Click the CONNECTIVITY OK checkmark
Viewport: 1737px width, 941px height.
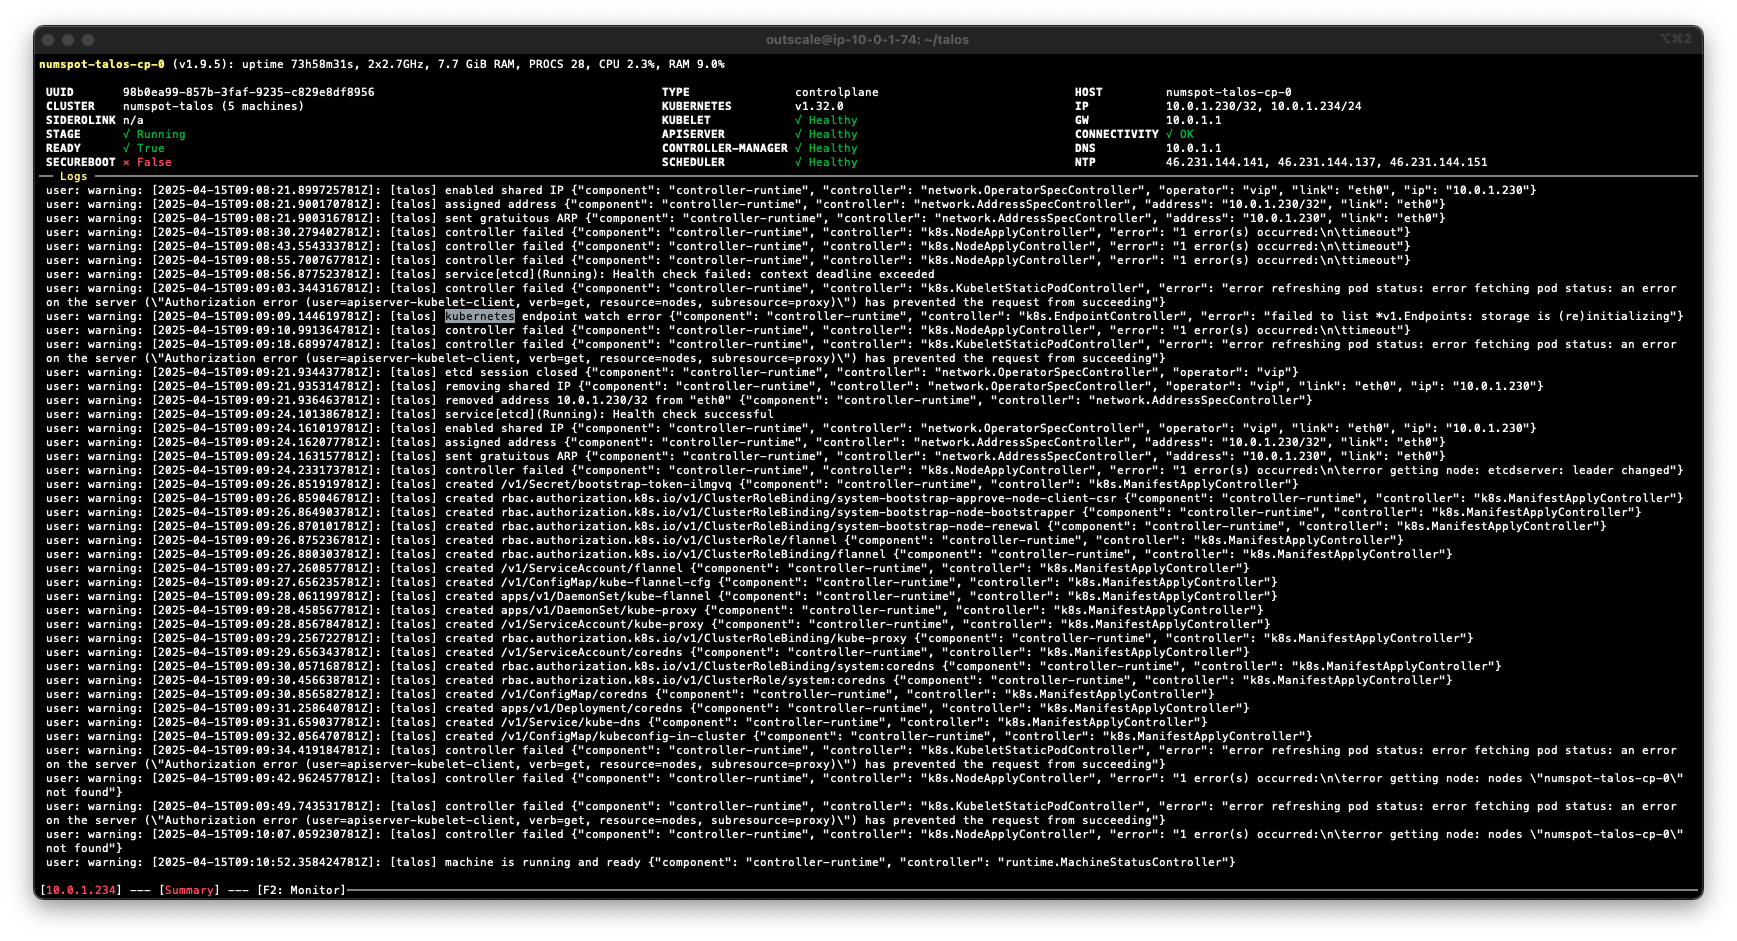1169,134
